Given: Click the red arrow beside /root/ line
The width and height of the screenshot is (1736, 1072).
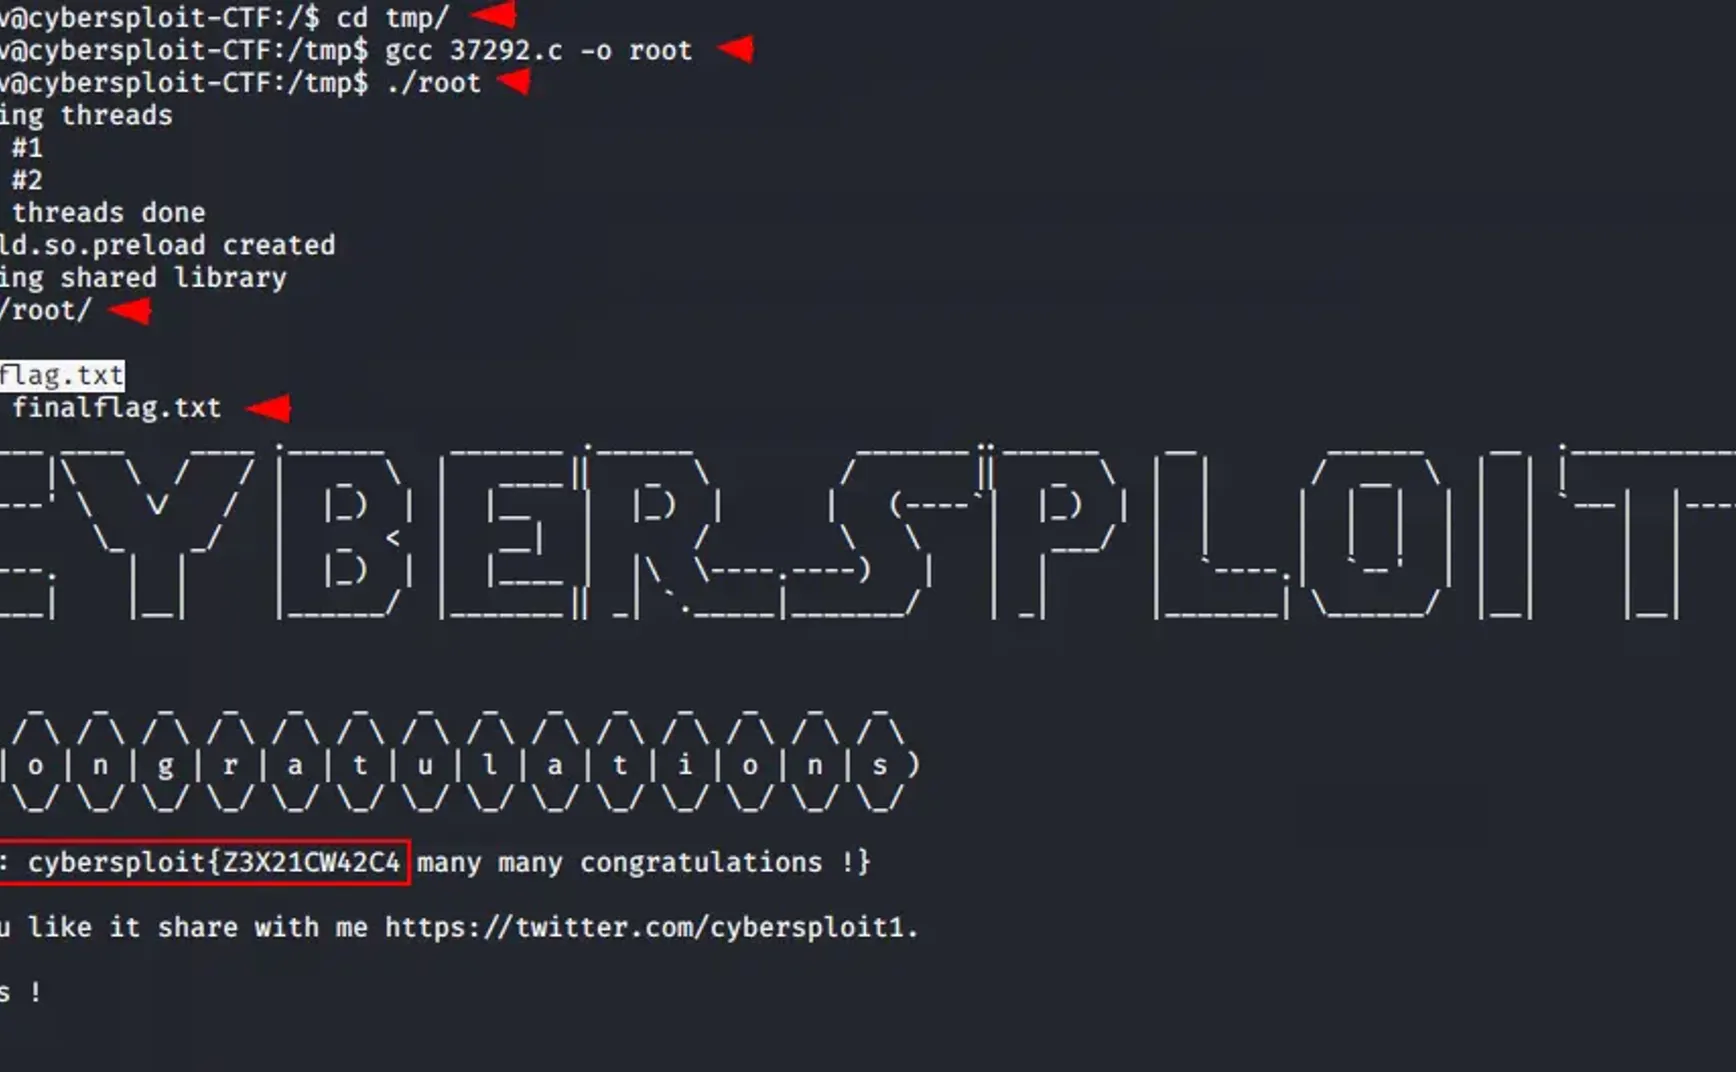Looking at the screenshot, I should 130,311.
